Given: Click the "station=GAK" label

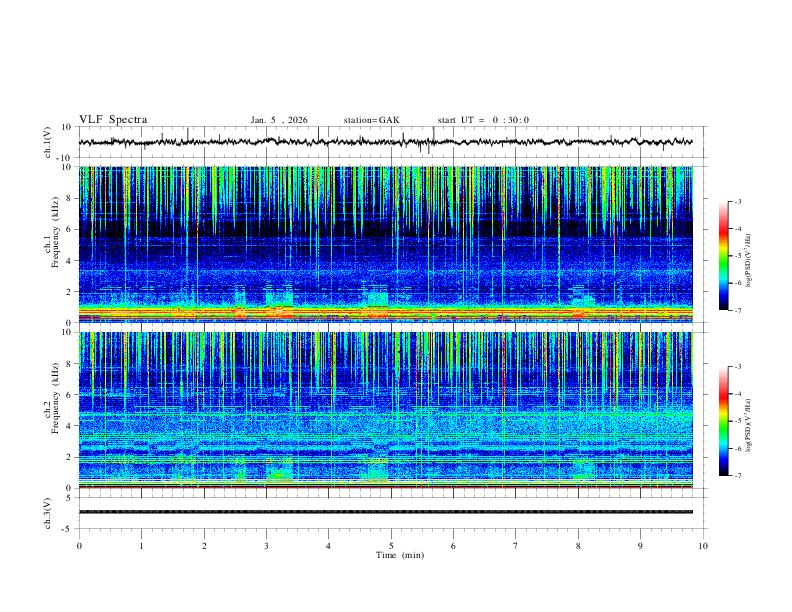Looking at the screenshot, I should pyautogui.click(x=371, y=120).
